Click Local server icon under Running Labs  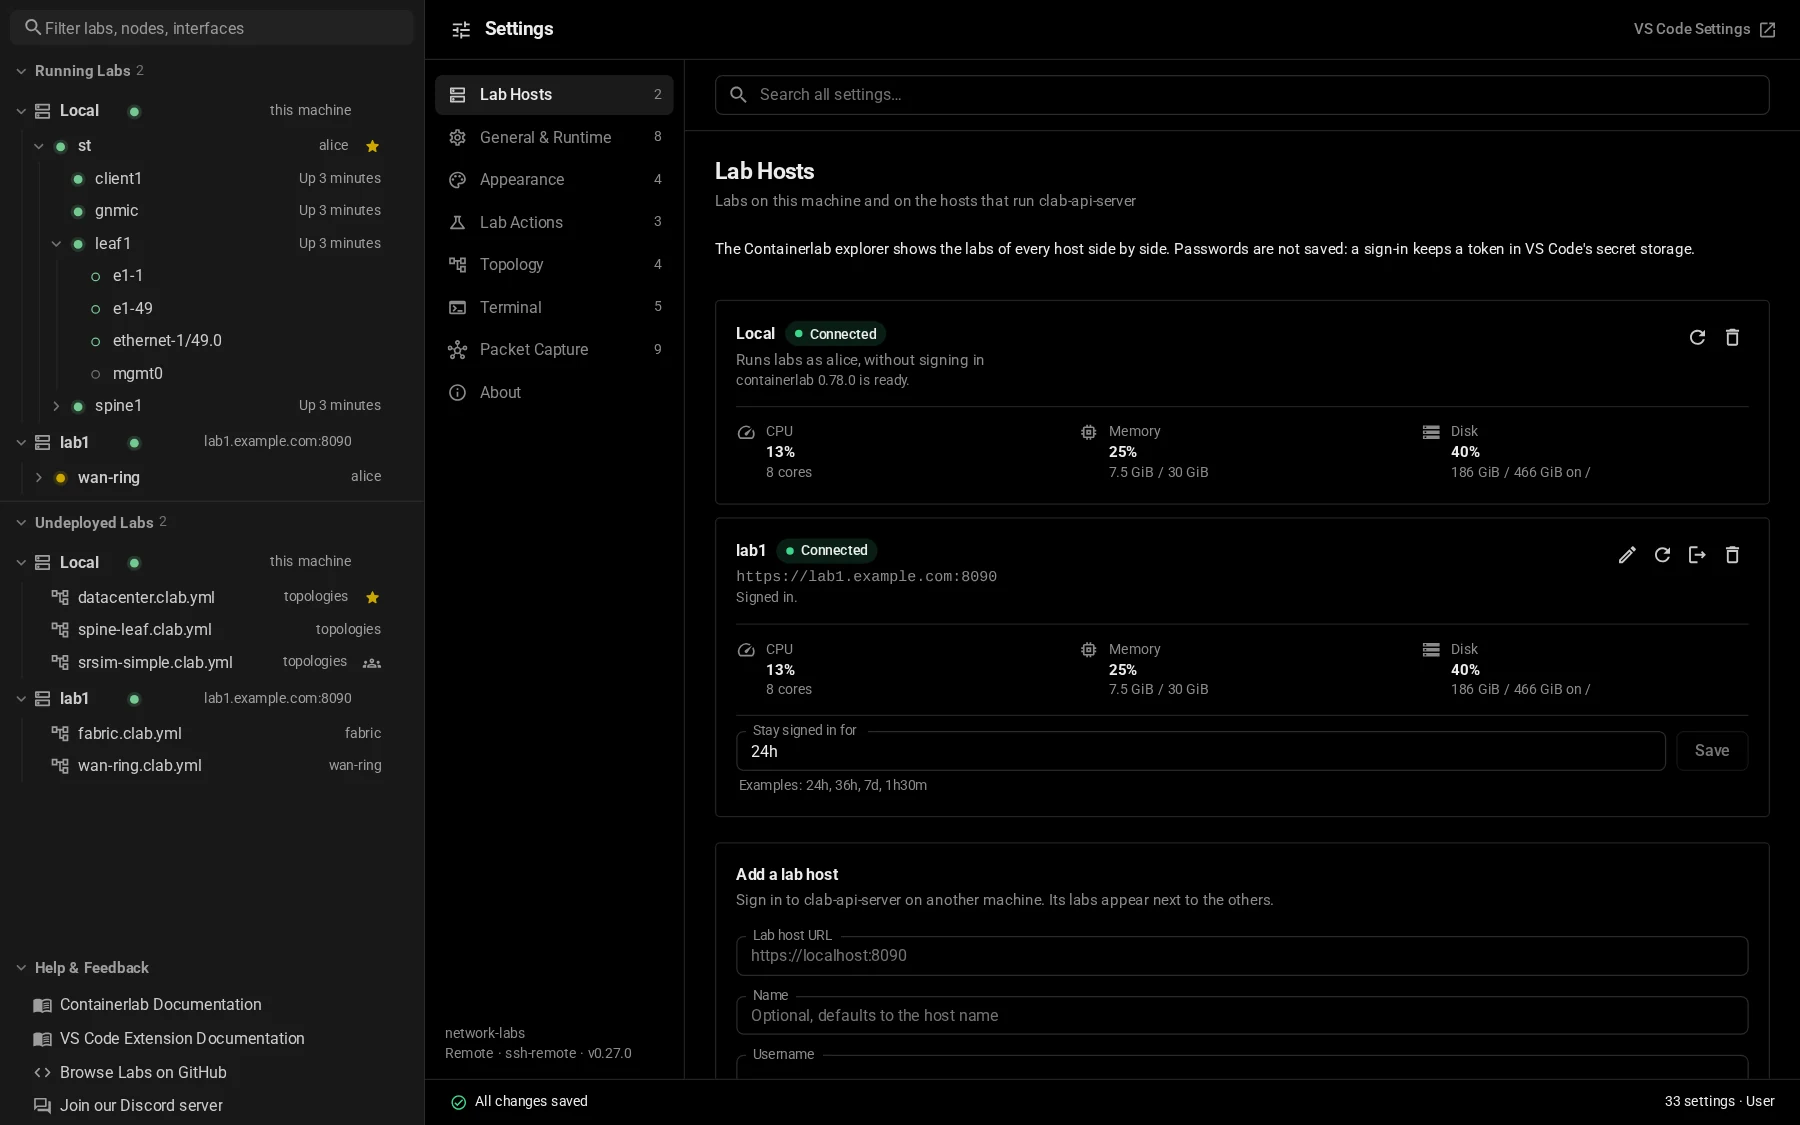pyautogui.click(x=43, y=111)
